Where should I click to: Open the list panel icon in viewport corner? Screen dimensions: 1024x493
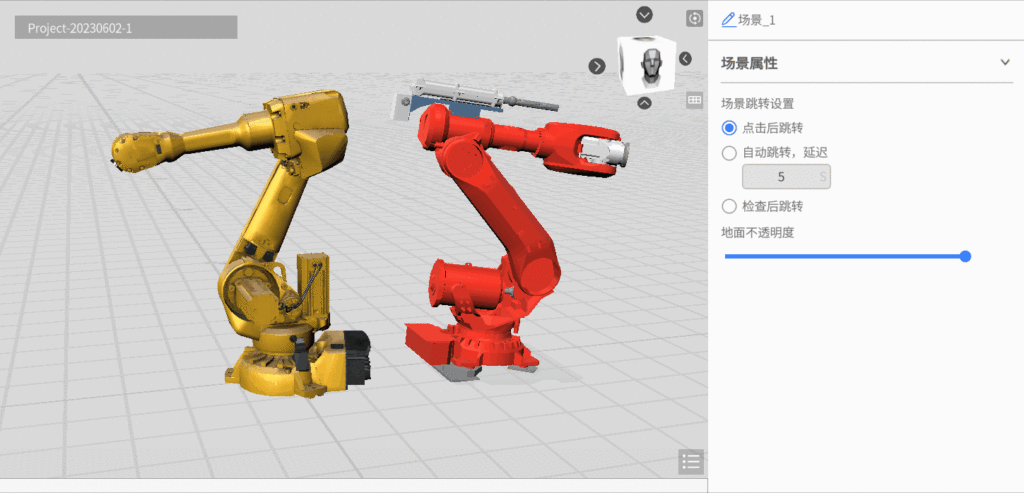click(x=690, y=461)
